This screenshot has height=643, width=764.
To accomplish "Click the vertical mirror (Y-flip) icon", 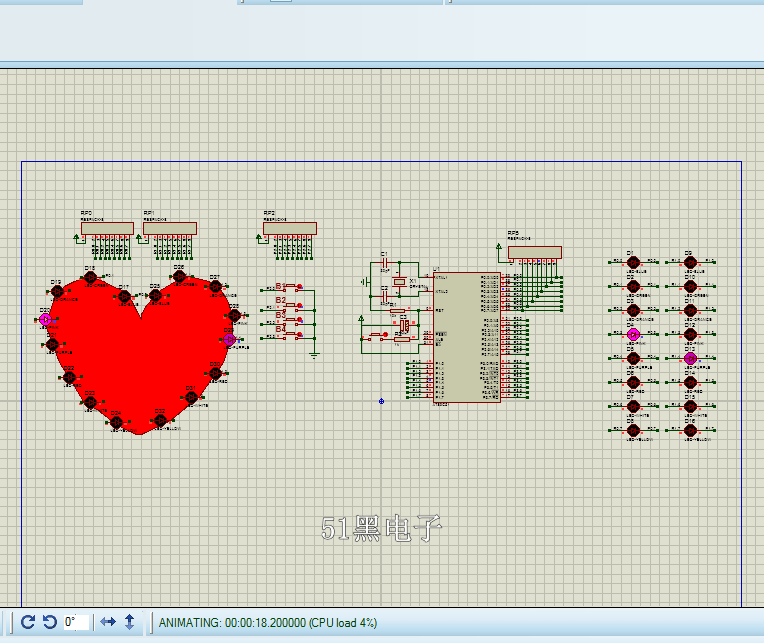I will (x=129, y=622).
